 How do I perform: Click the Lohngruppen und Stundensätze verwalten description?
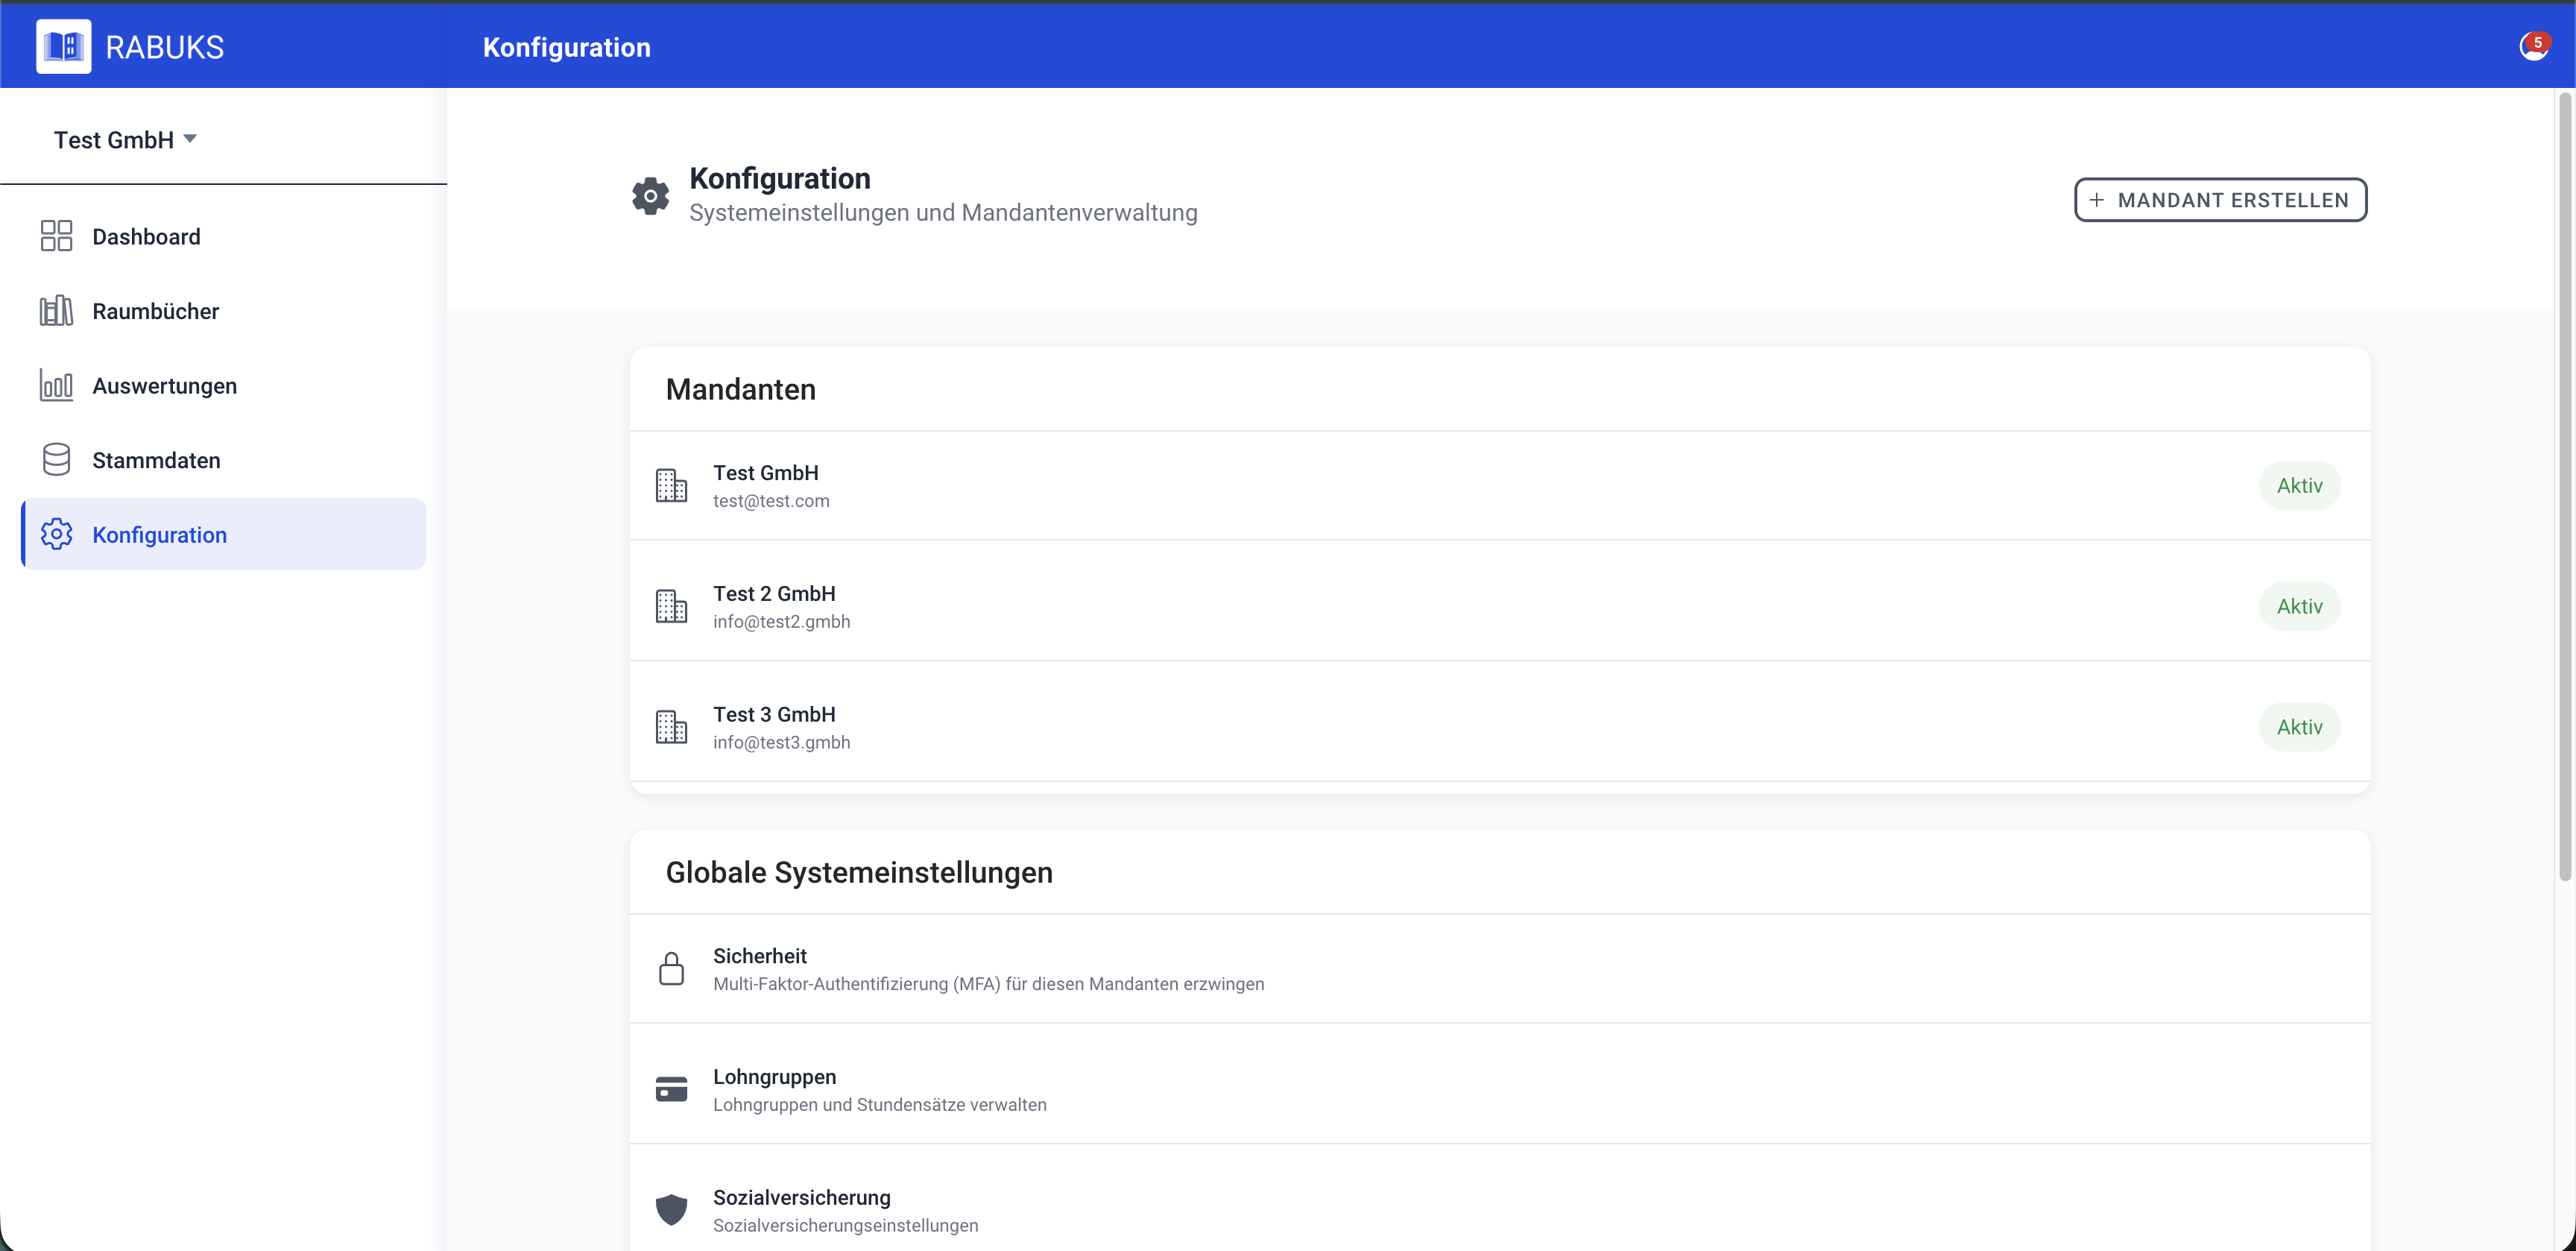[x=880, y=1105]
